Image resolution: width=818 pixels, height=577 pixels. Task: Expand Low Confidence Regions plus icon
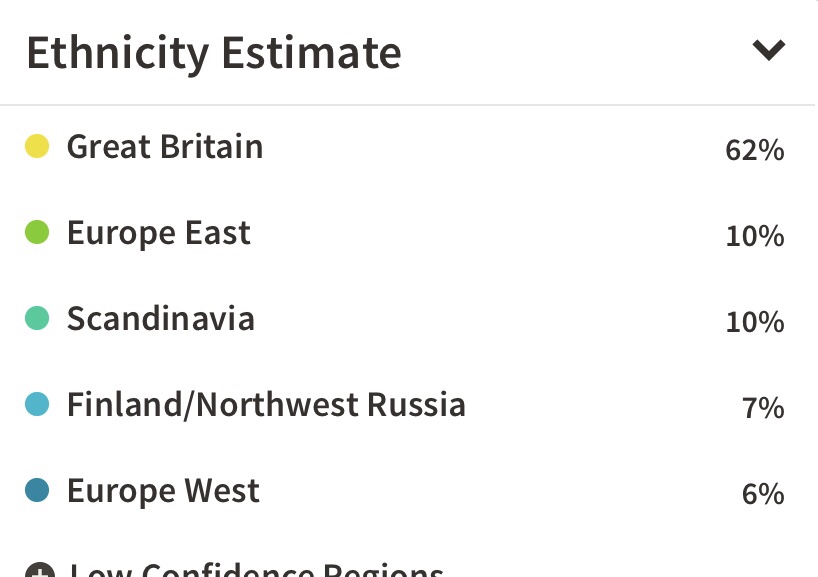tap(39, 570)
